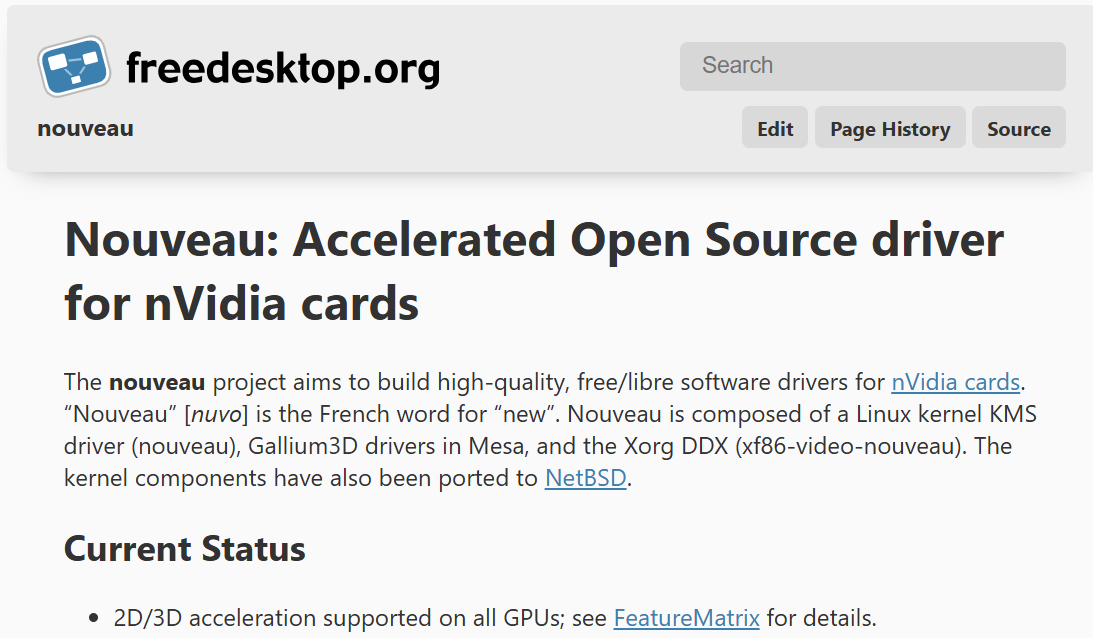This screenshot has height=638, width=1093.
Task: Click the freedesktop.org logo icon
Action: click(x=74, y=66)
